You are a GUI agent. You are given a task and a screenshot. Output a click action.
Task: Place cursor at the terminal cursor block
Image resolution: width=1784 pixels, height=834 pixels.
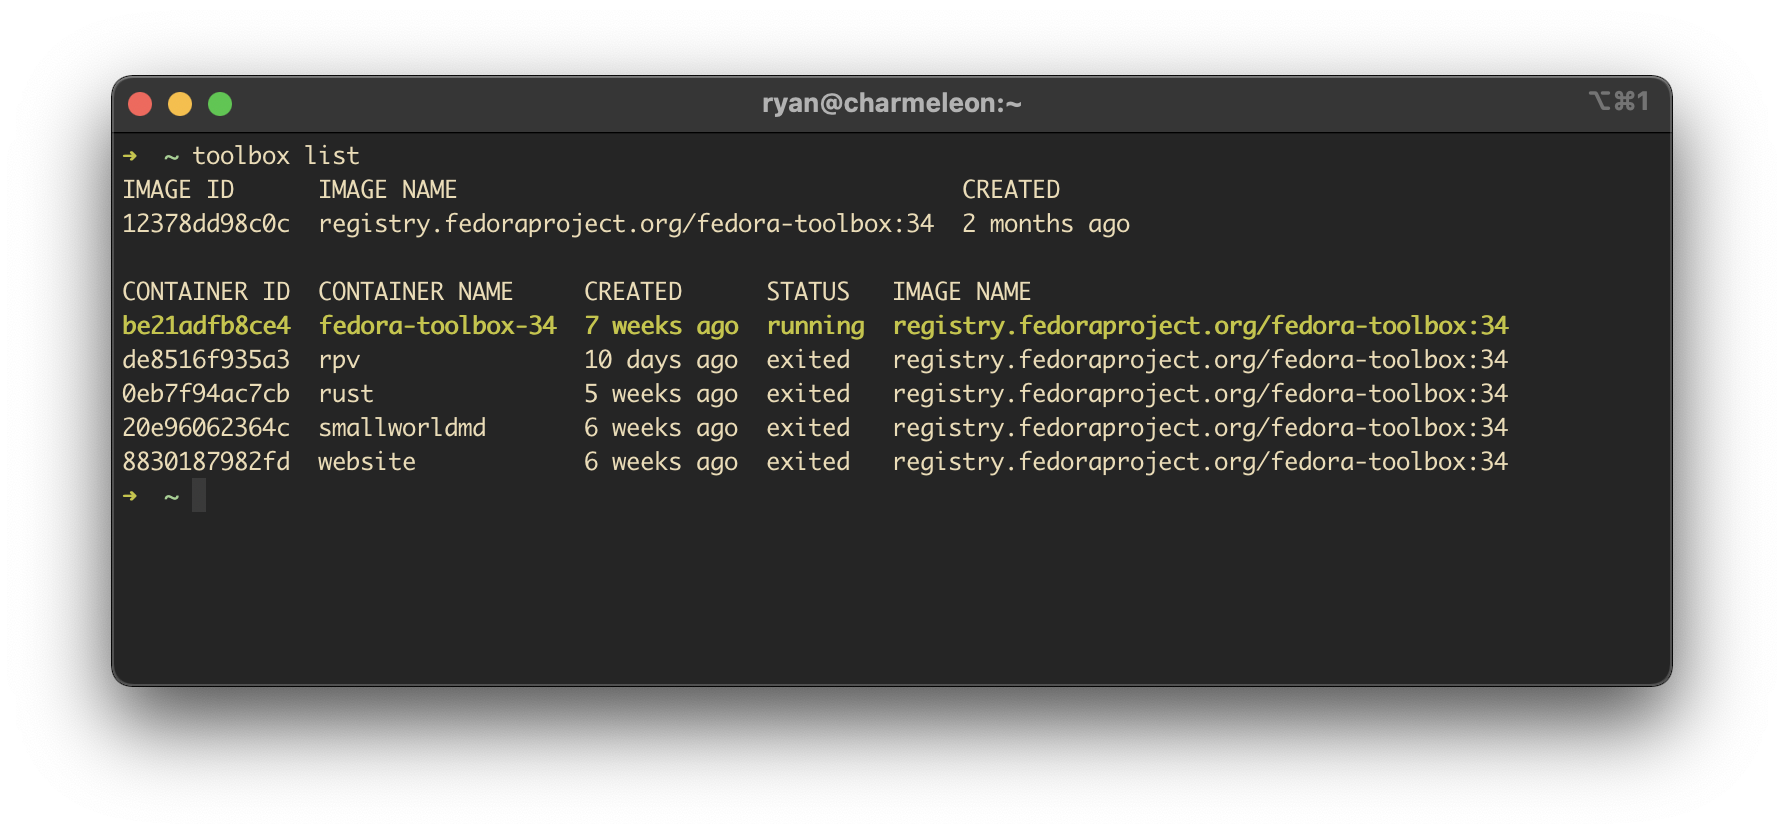tap(199, 496)
